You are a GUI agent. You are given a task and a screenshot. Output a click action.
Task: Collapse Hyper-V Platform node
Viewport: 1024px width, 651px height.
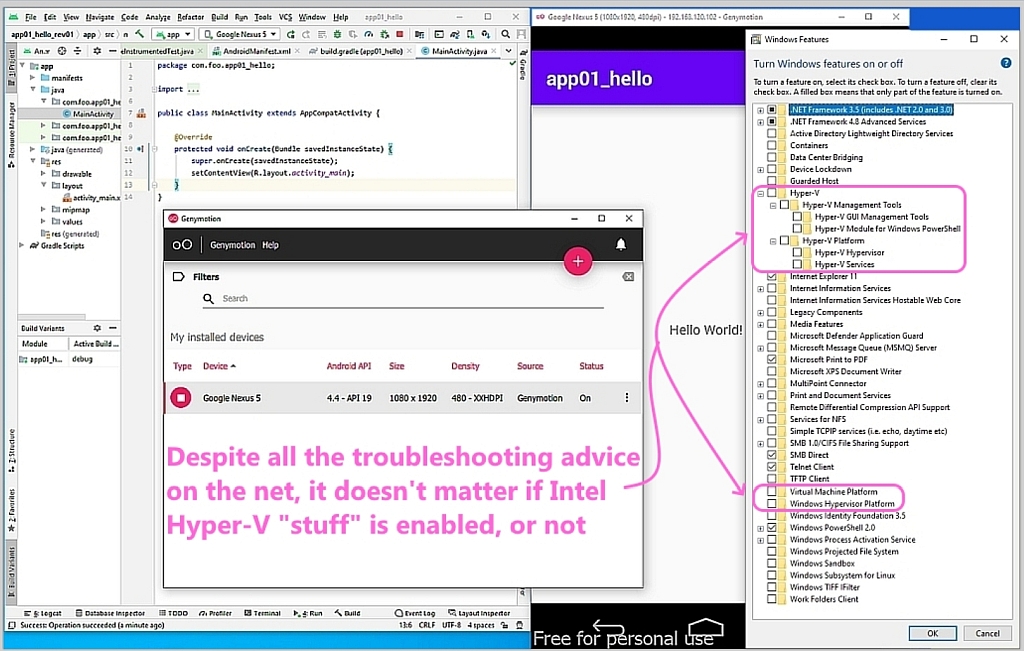coord(773,241)
